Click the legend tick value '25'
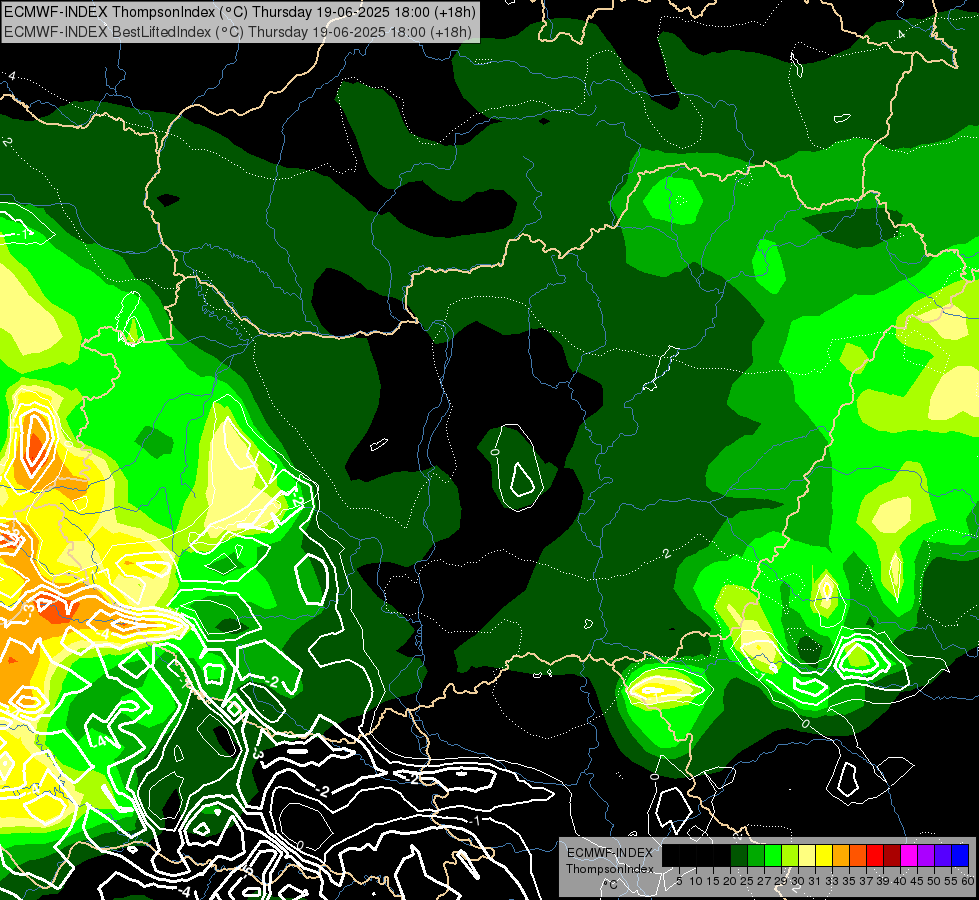 click(747, 881)
